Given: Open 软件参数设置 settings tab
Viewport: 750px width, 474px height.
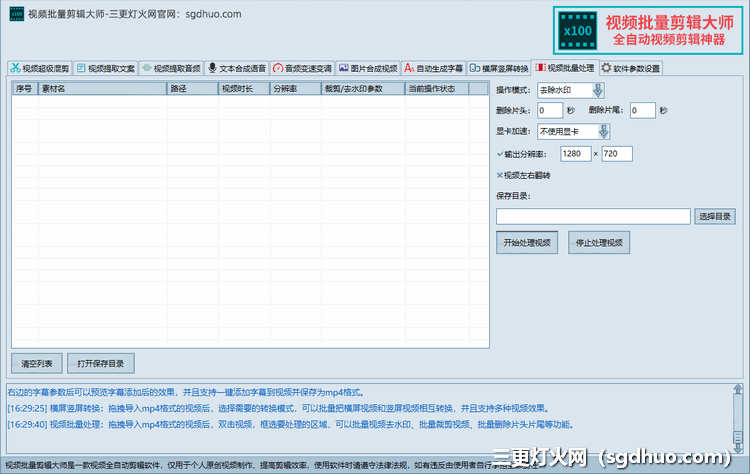Looking at the screenshot, I should point(631,68).
